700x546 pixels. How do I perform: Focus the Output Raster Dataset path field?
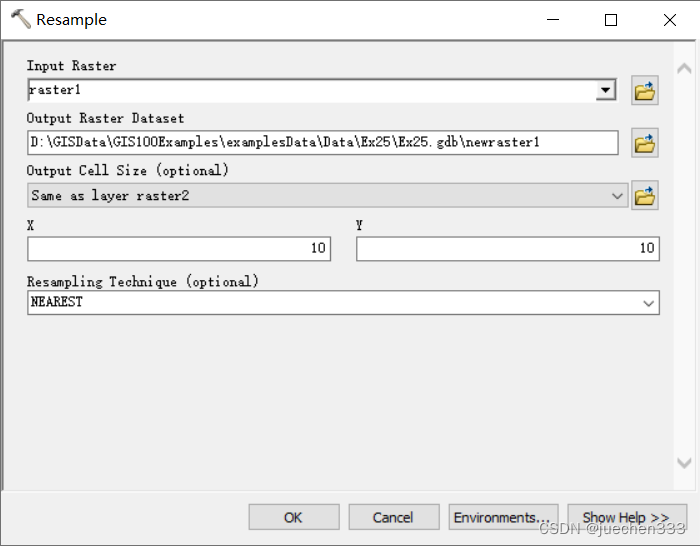tap(322, 143)
